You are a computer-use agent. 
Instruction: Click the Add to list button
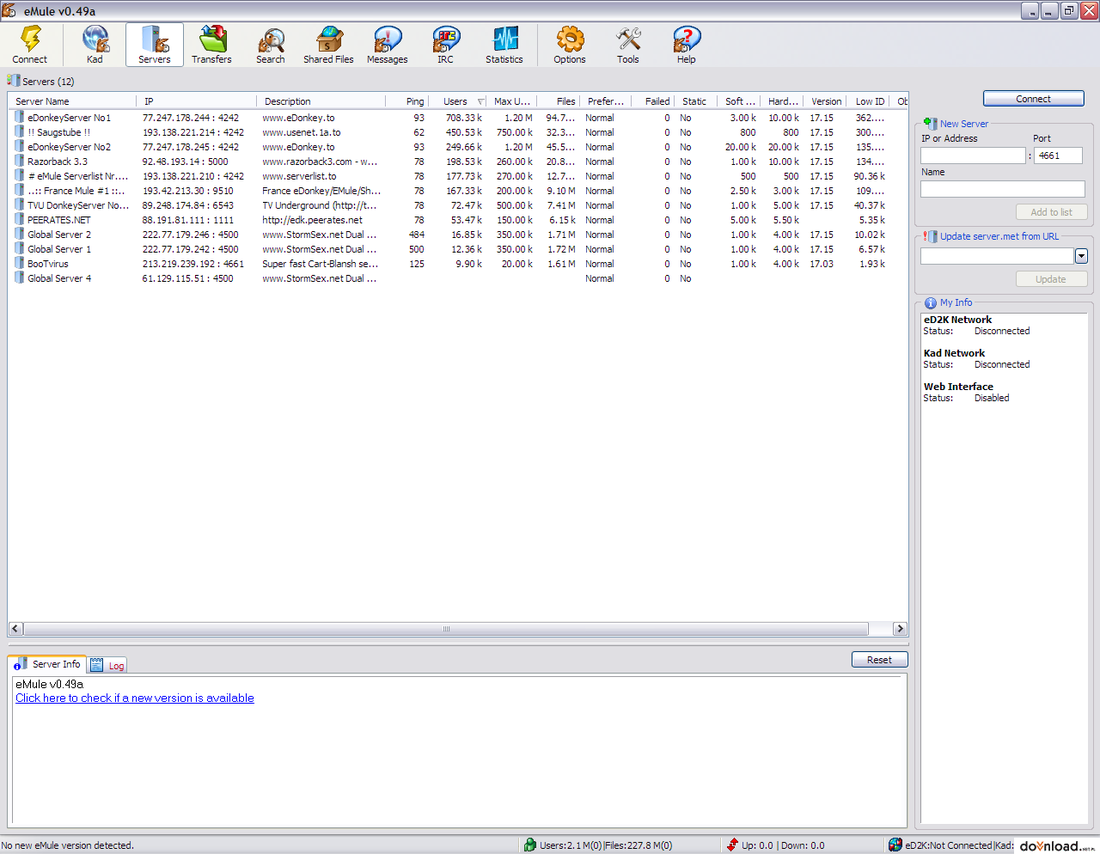[1052, 212]
